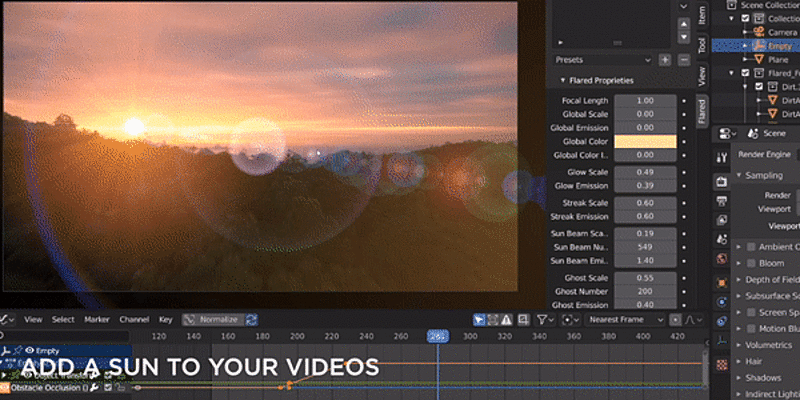Click the Scene icon in properties header
The image size is (800, 400).
752,134
